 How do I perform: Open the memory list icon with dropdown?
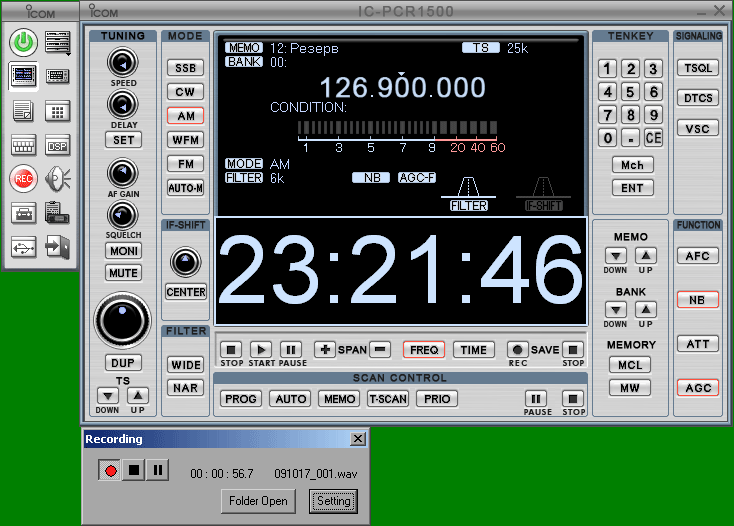coord(58,43)
